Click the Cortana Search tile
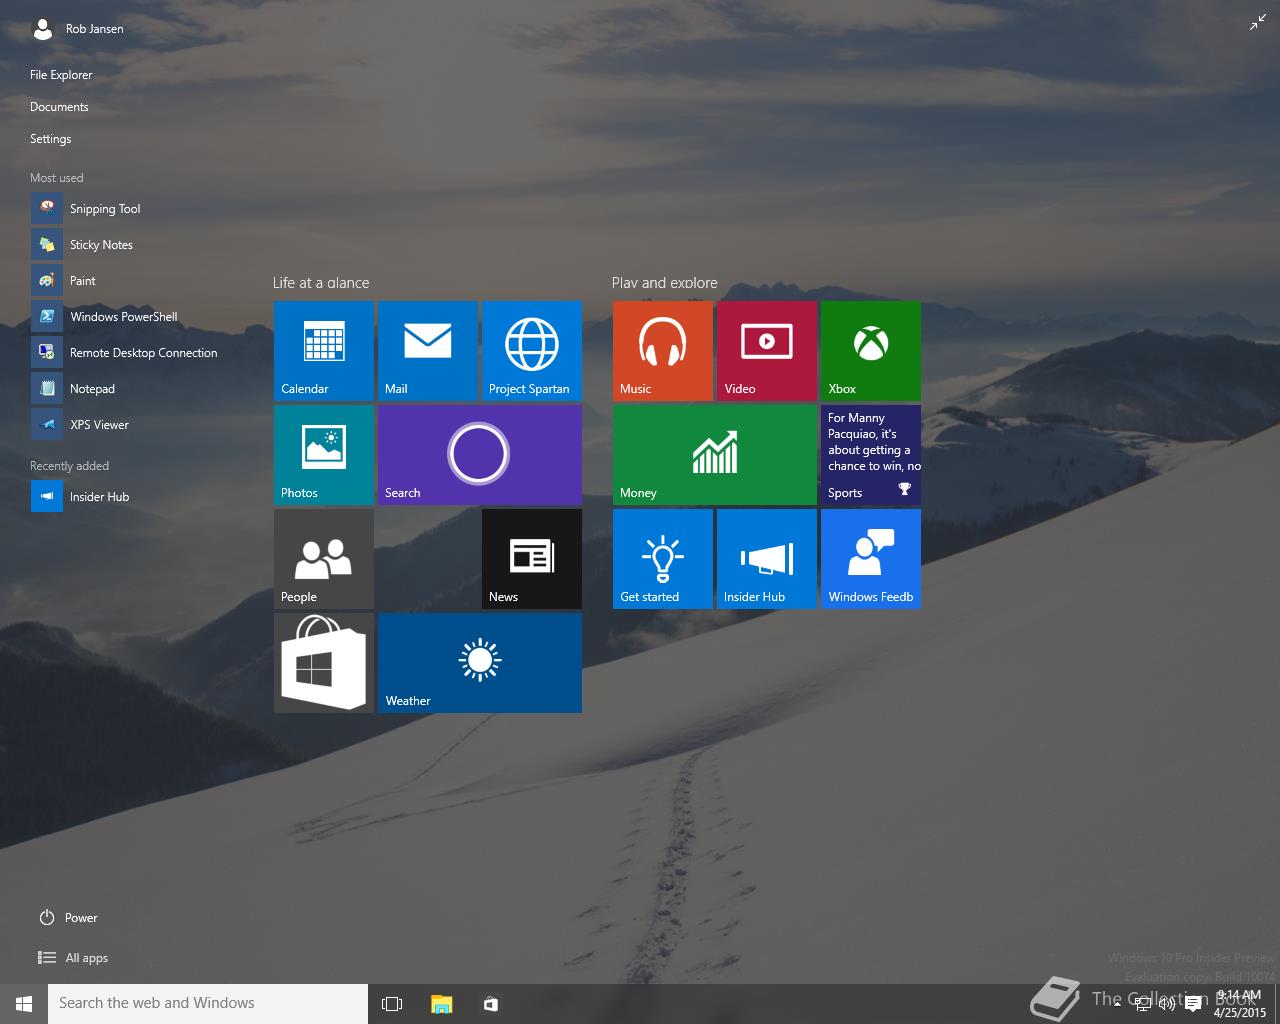 coord(480,455)
